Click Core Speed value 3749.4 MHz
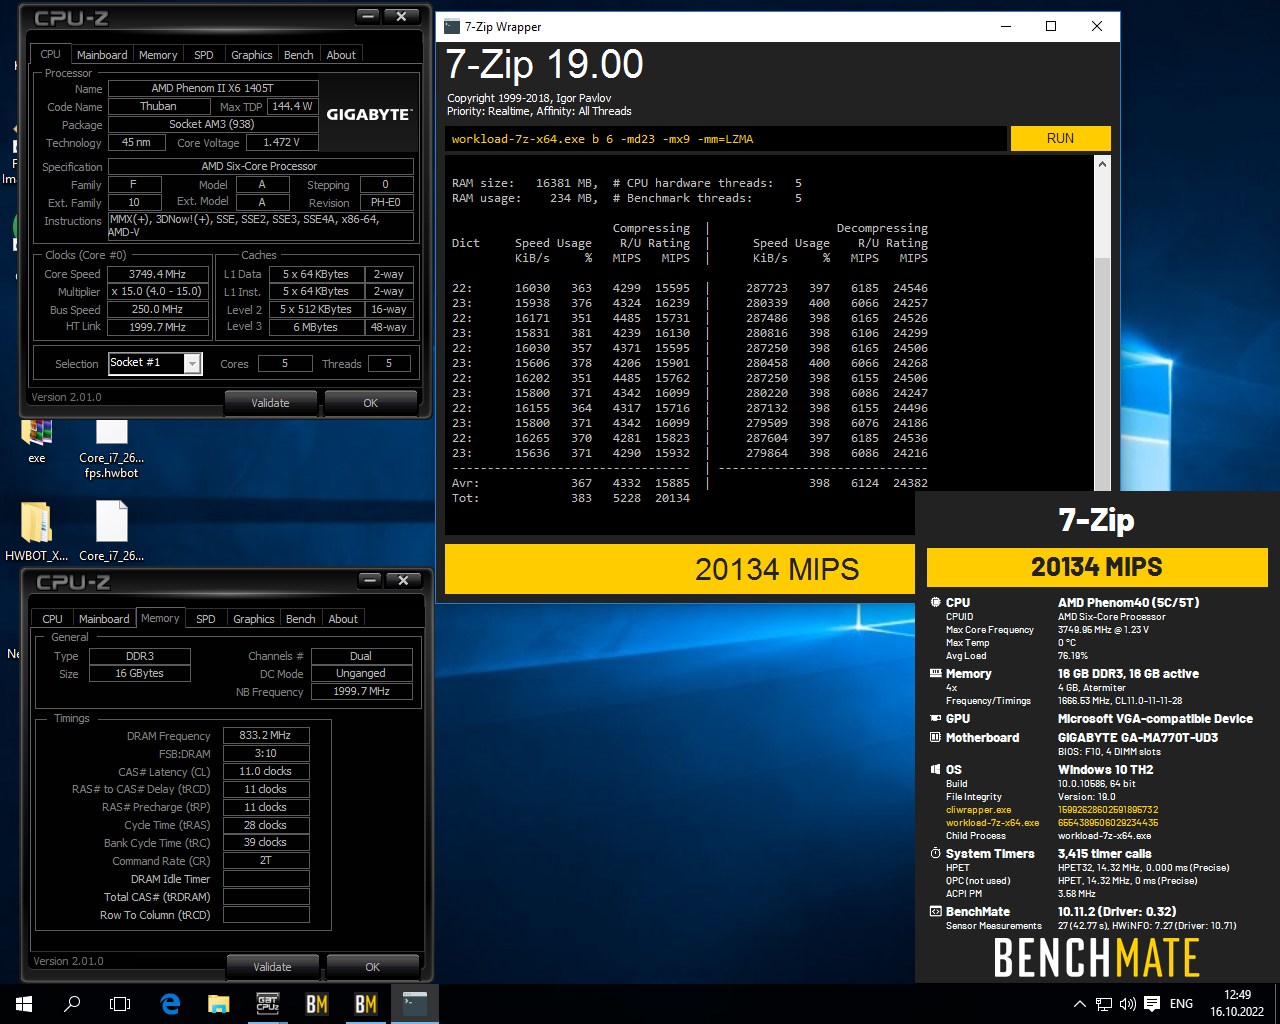The image size is (1280, 1024). click(x=157, y=274)
